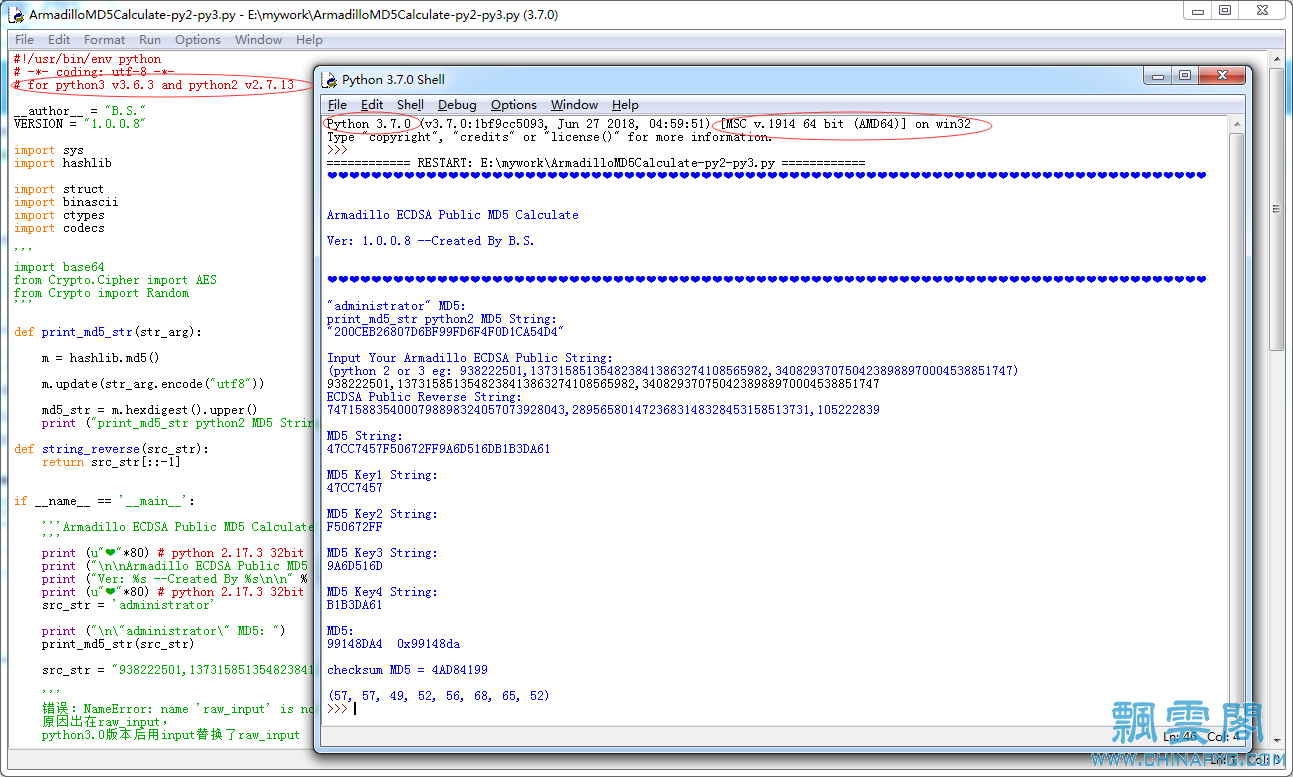This screenshot has height=777, width=1293.
Task: Click the "import struct" line
Action: coord(58,189)
